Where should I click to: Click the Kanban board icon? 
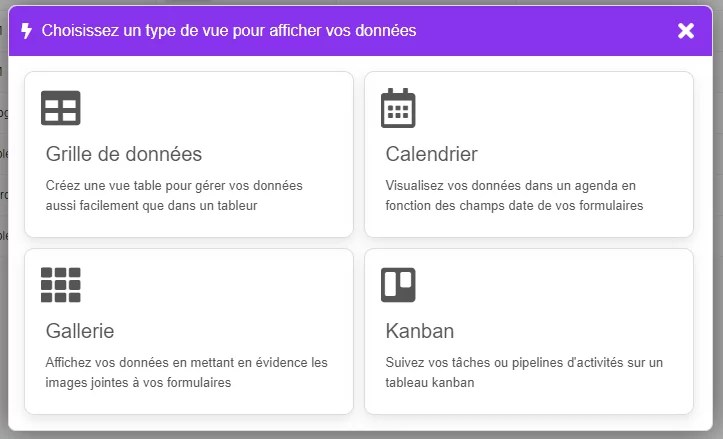tap(398, 285)
